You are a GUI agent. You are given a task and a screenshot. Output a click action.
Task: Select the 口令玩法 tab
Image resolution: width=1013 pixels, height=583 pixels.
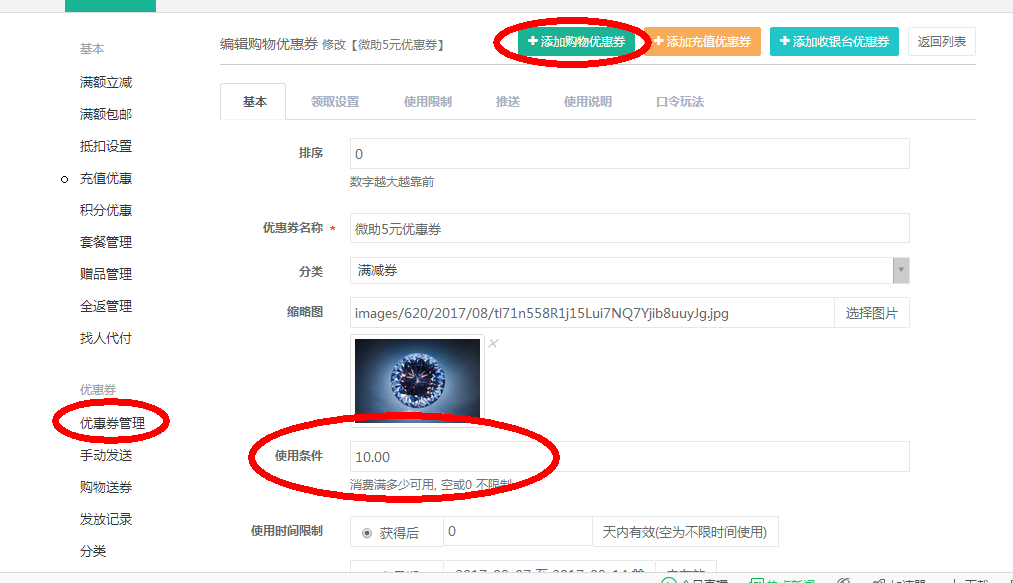pos(679,102)
